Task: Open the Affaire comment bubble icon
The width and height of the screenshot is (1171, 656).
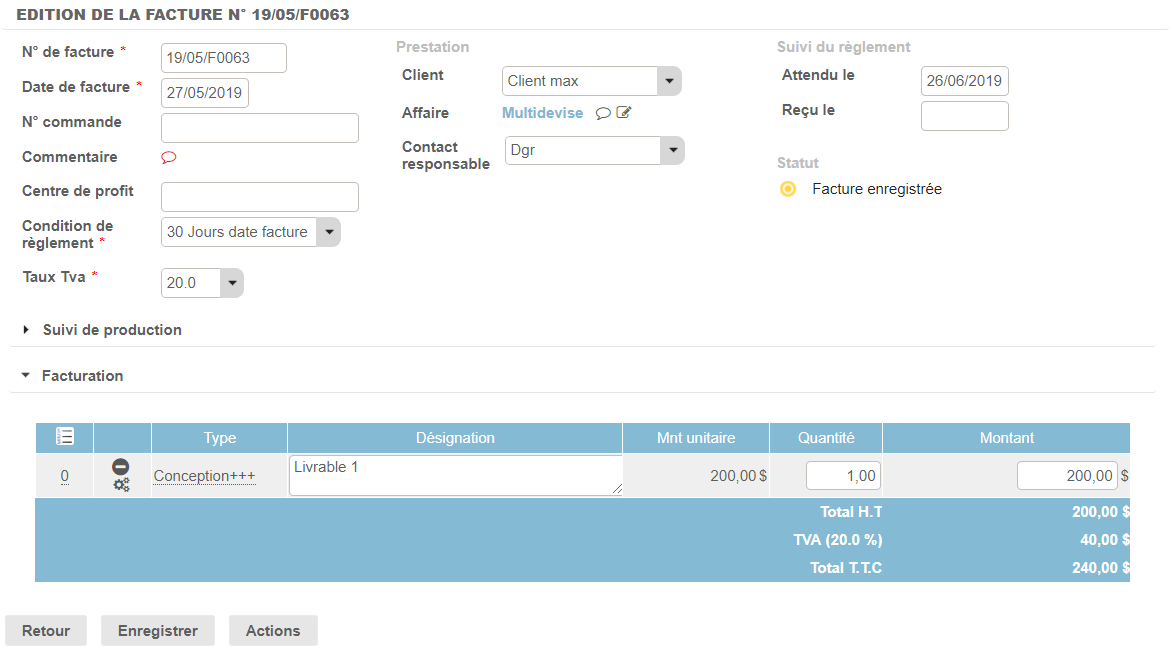Action: (603, 114)
